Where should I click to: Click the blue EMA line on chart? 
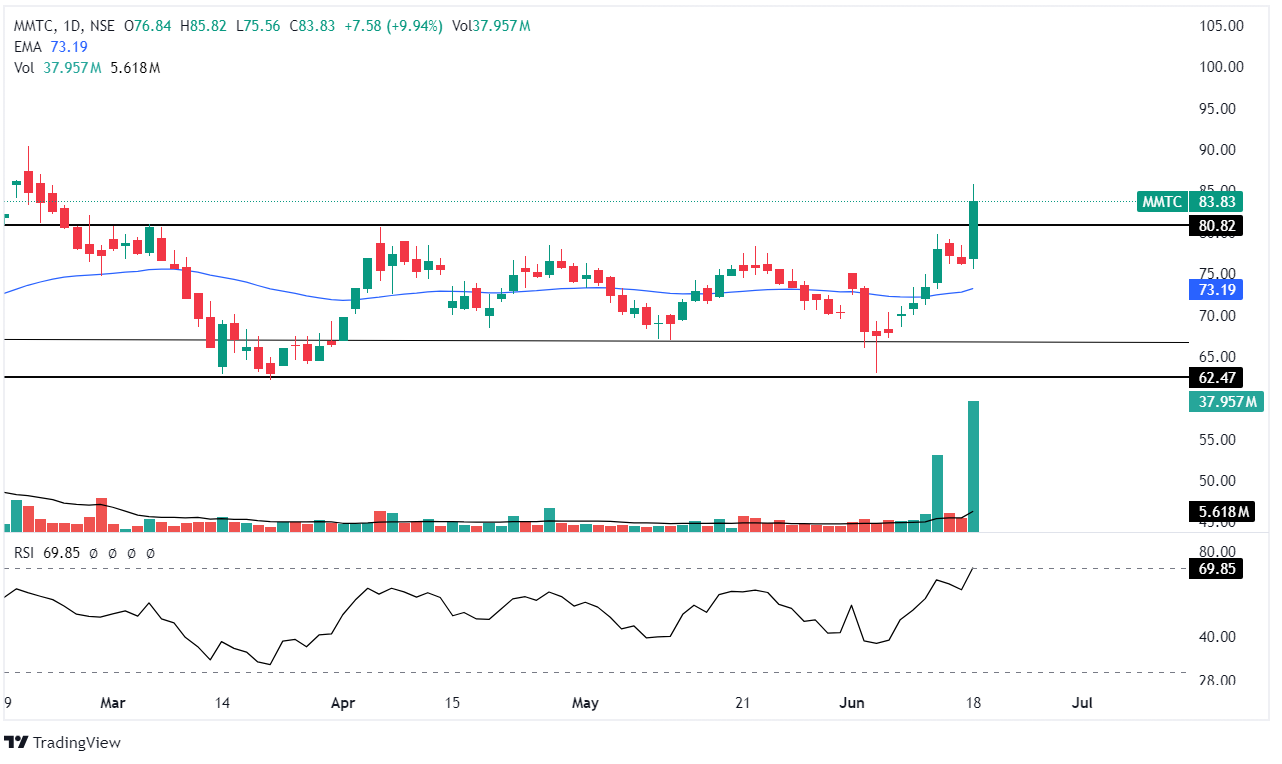[400, 295]
